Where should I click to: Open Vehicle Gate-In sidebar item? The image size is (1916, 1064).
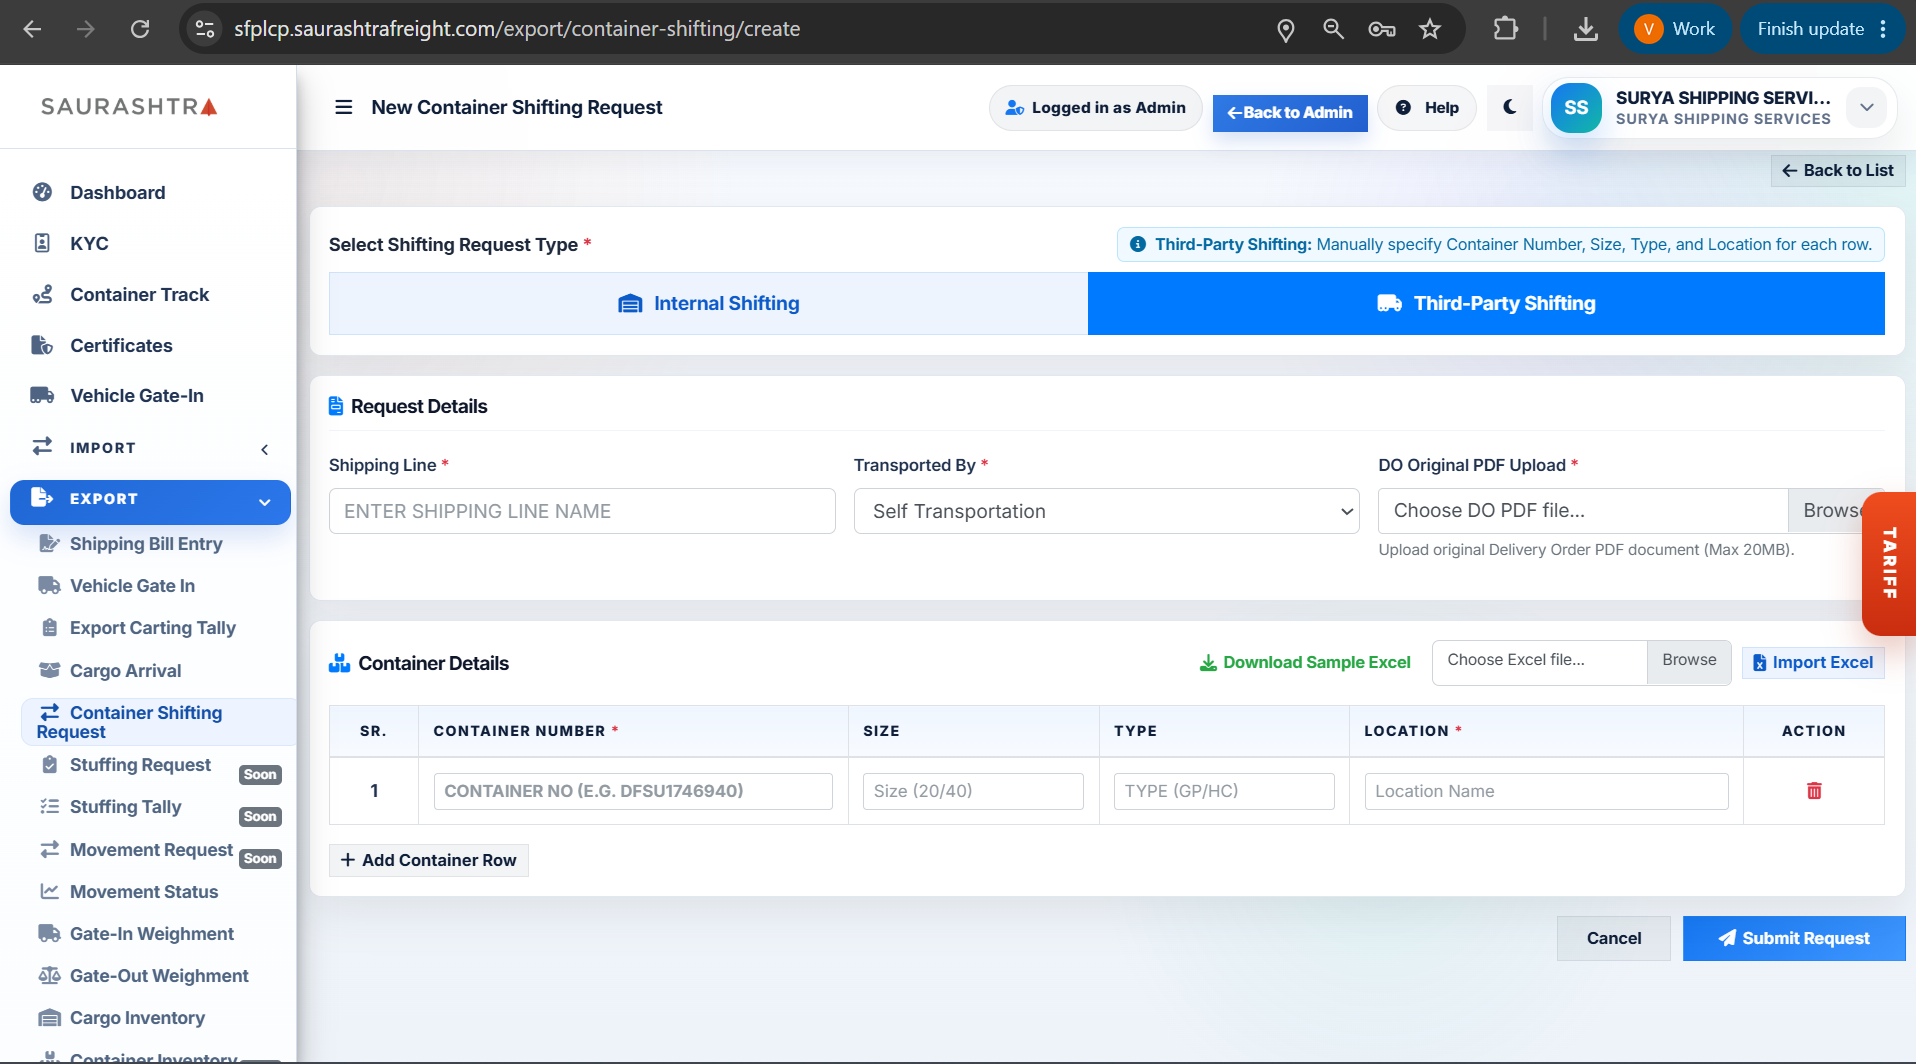point(136,395)
